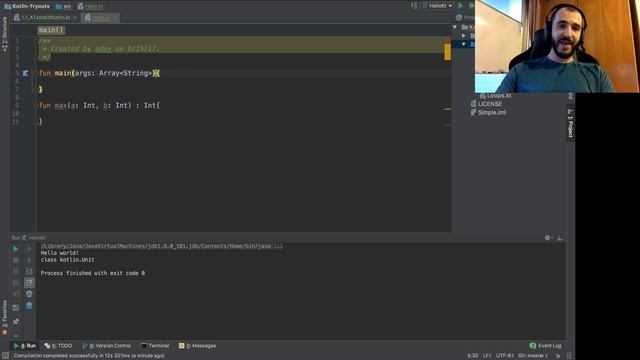This screenshot has width=640, height=360.
Task: Open Run panel settings gear
Action: (548, 238)
